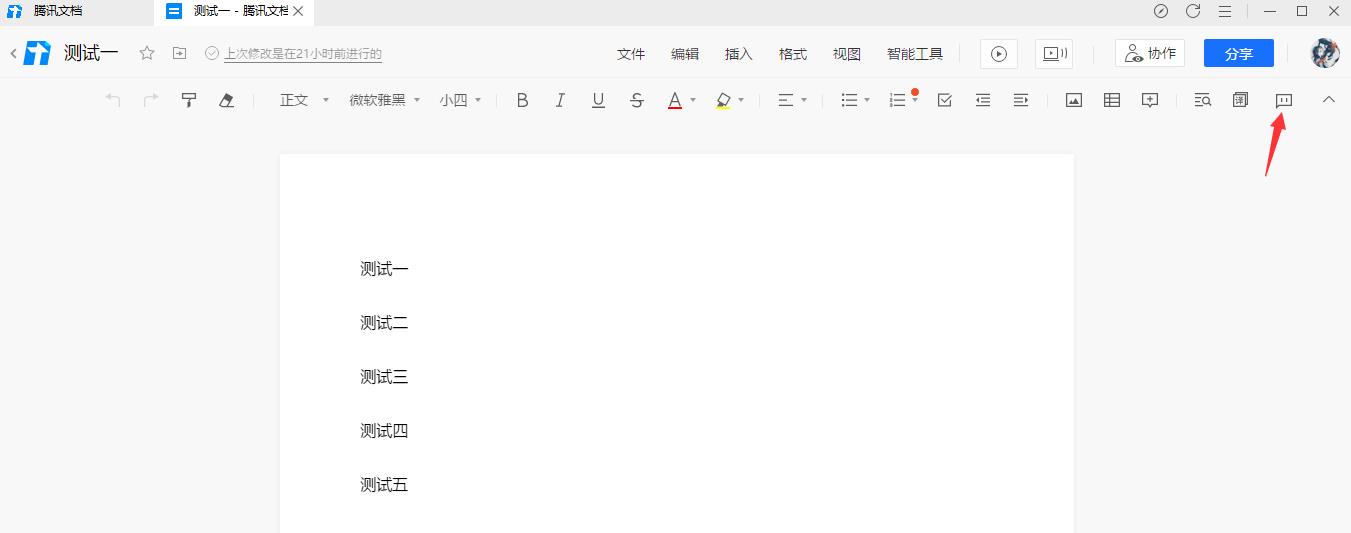Collapse the toolbar with the chevron

1329,100
